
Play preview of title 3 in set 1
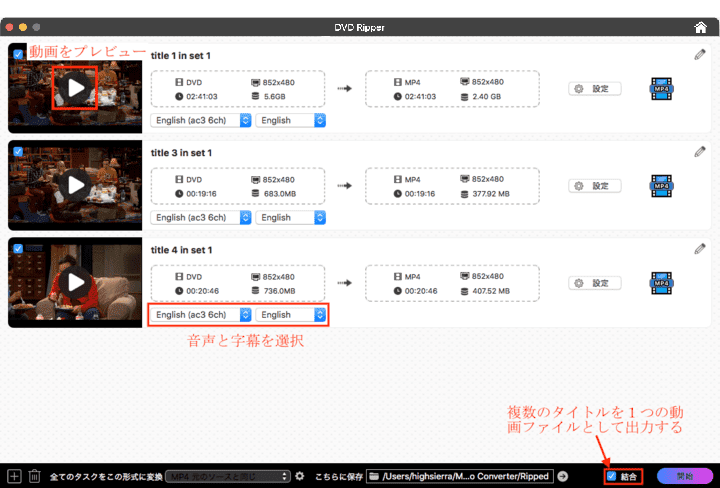[75, 185]
